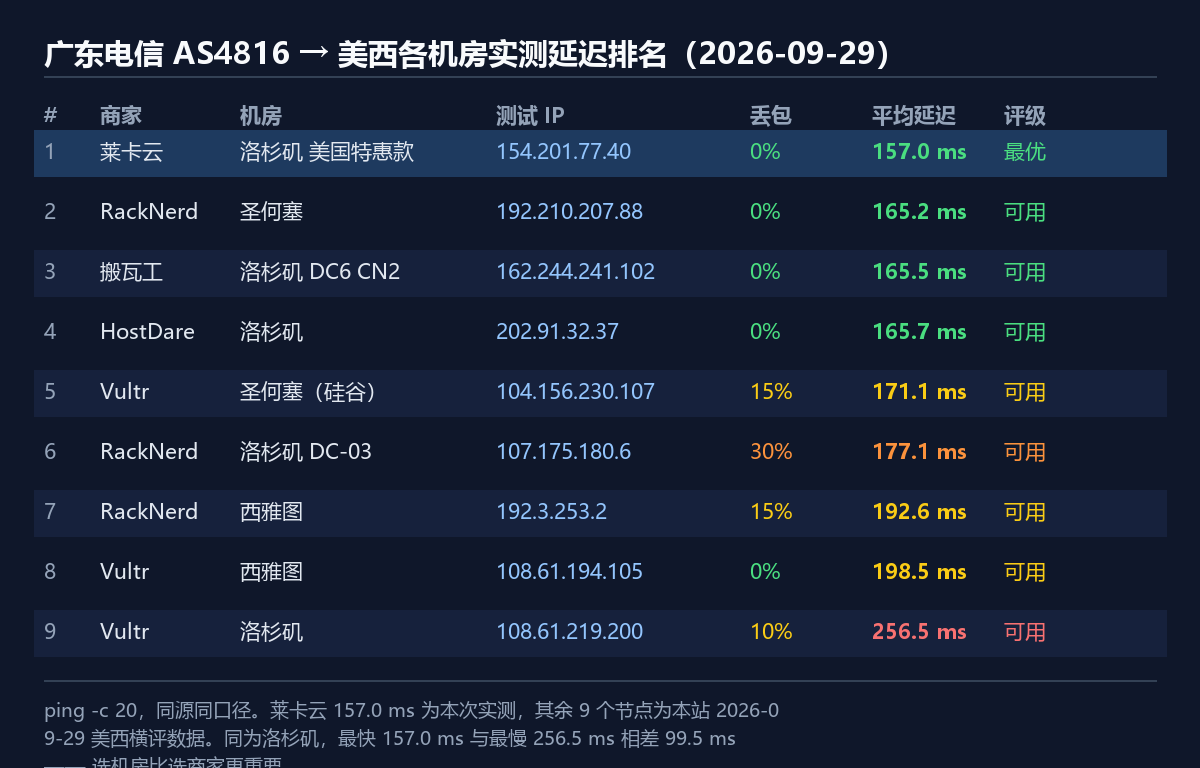Select RackNerd in the 192.3.253.2 row
Viewport: 1200px width, 768px height.
click(x=149, y=512)
